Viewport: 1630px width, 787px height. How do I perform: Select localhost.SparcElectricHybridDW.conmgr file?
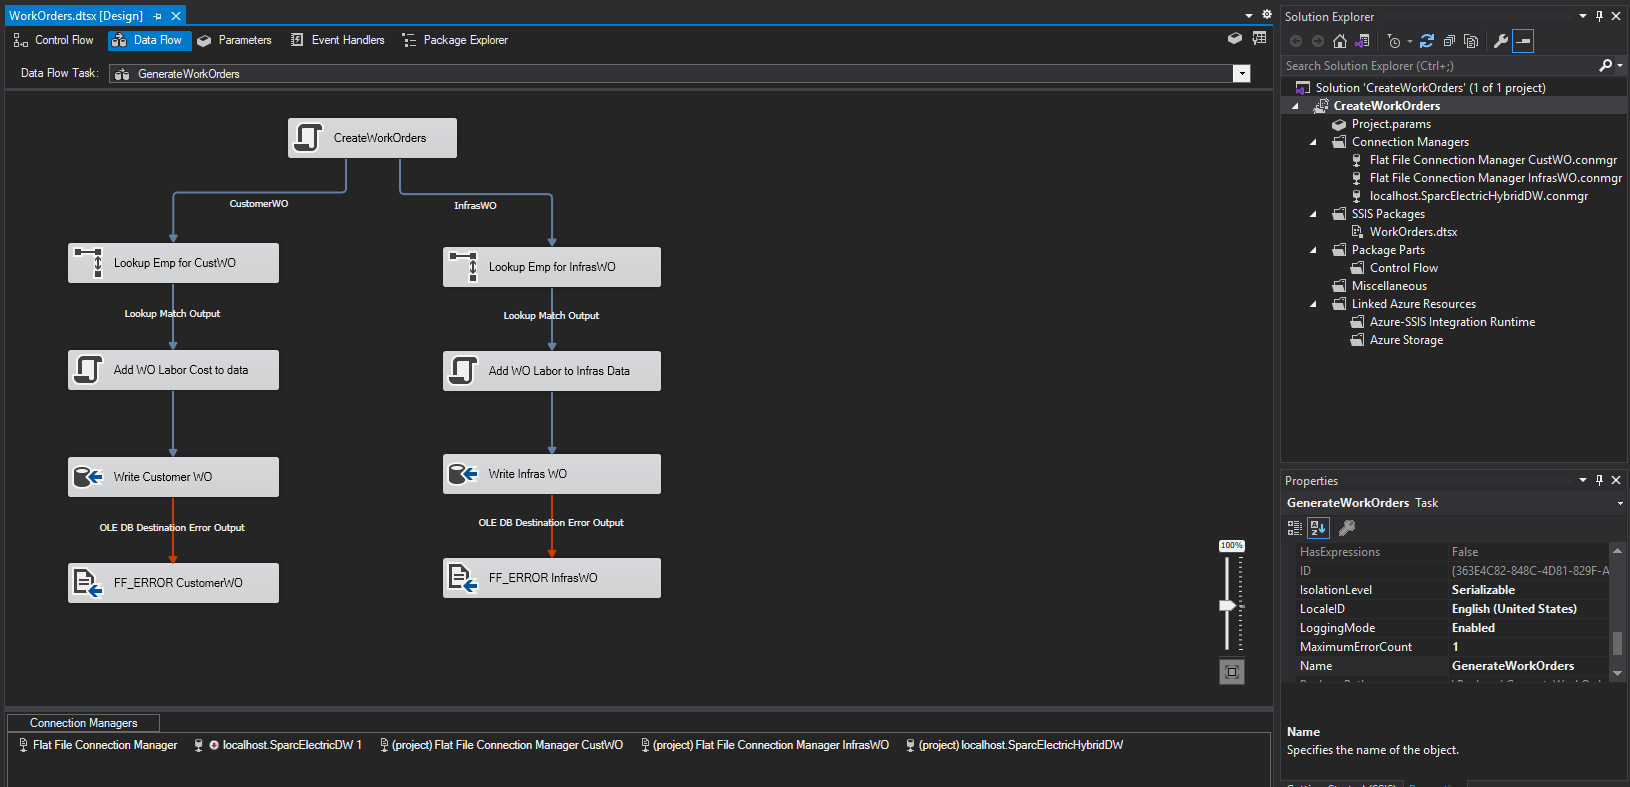pyautogui.click(x=1479, y=196)
